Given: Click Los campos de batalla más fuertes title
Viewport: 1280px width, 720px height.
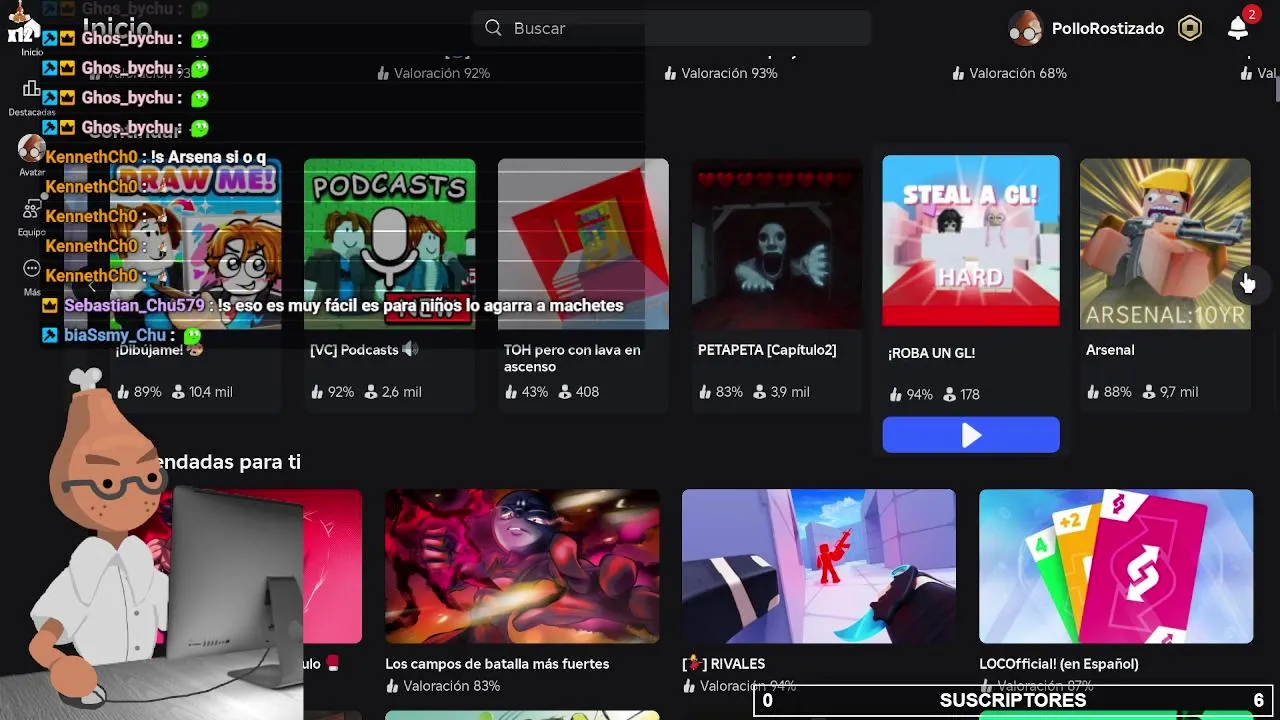Looking at the screenshot, I should (497, 664).
